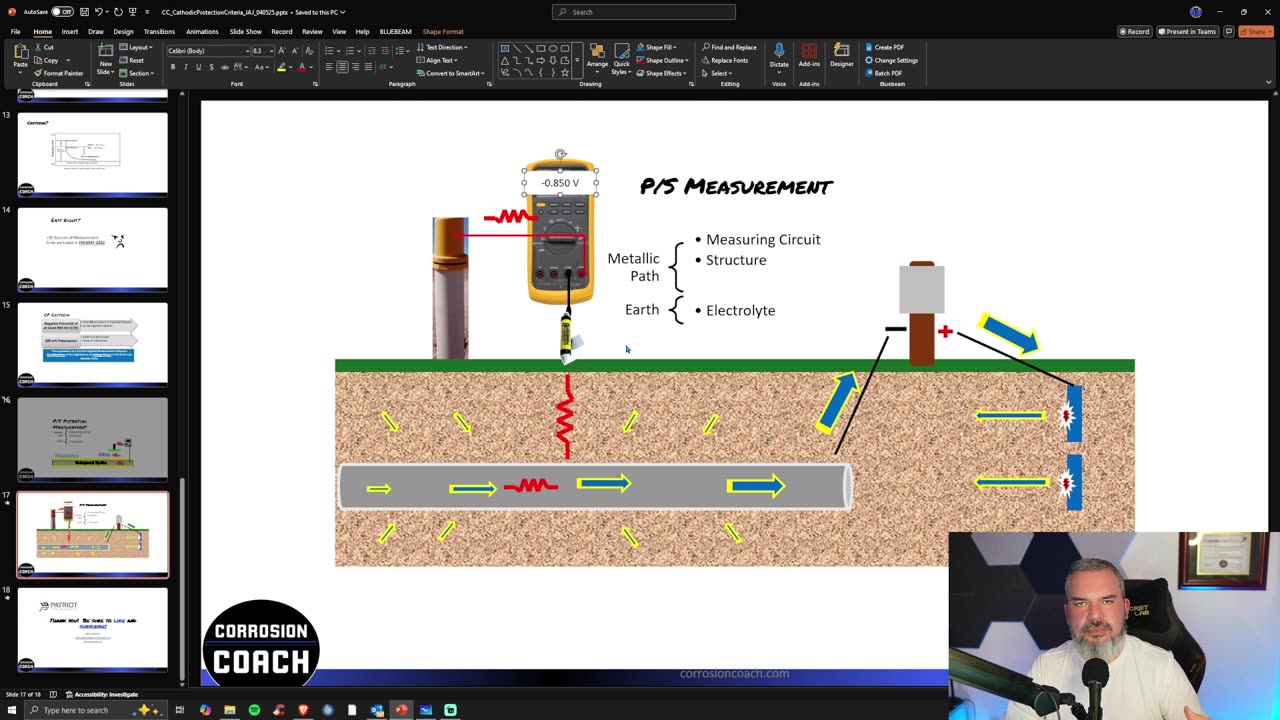Image resolution: width=1280 pixels, height=720 pixels.
Task: Activate the Format Painter
Action: [58, 73]
